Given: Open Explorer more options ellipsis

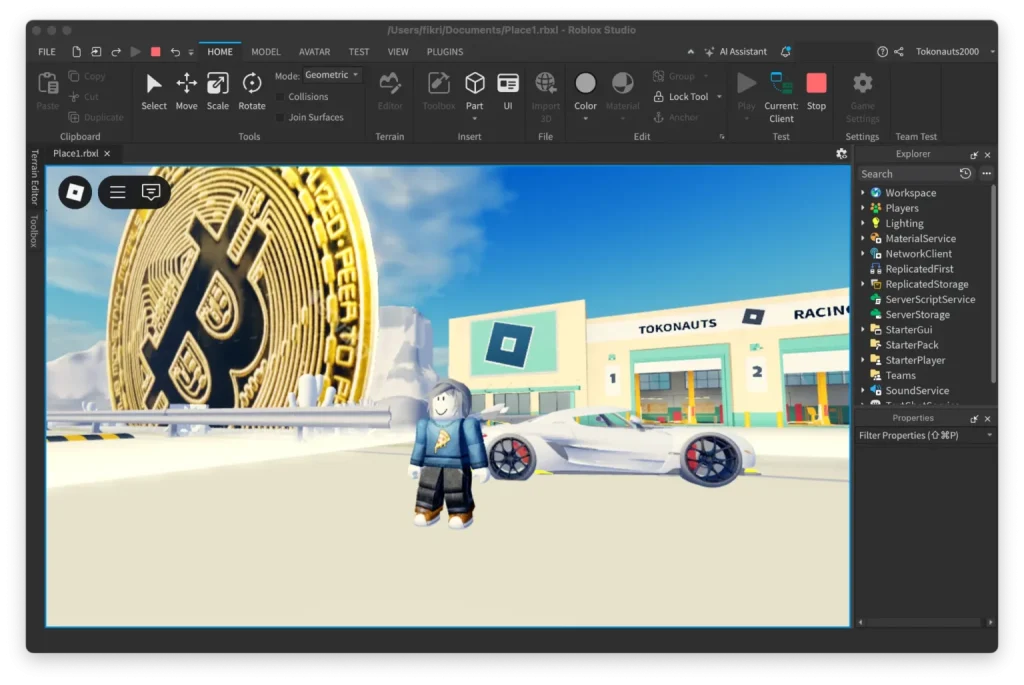Looking at the screenshot, I should pos(986,174).
